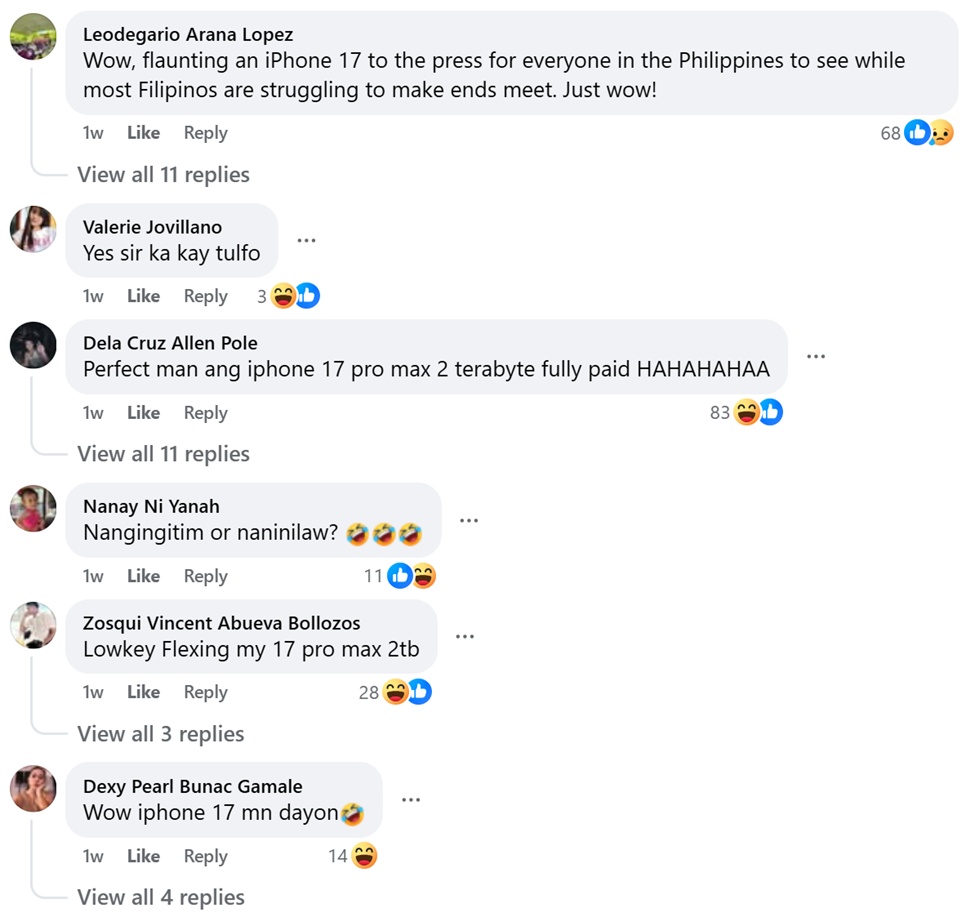Viewport: 975px width, 917px height.
Task: Open options menu for Nanay Ni Yanah comment
Action: click(x=469, y=520)
